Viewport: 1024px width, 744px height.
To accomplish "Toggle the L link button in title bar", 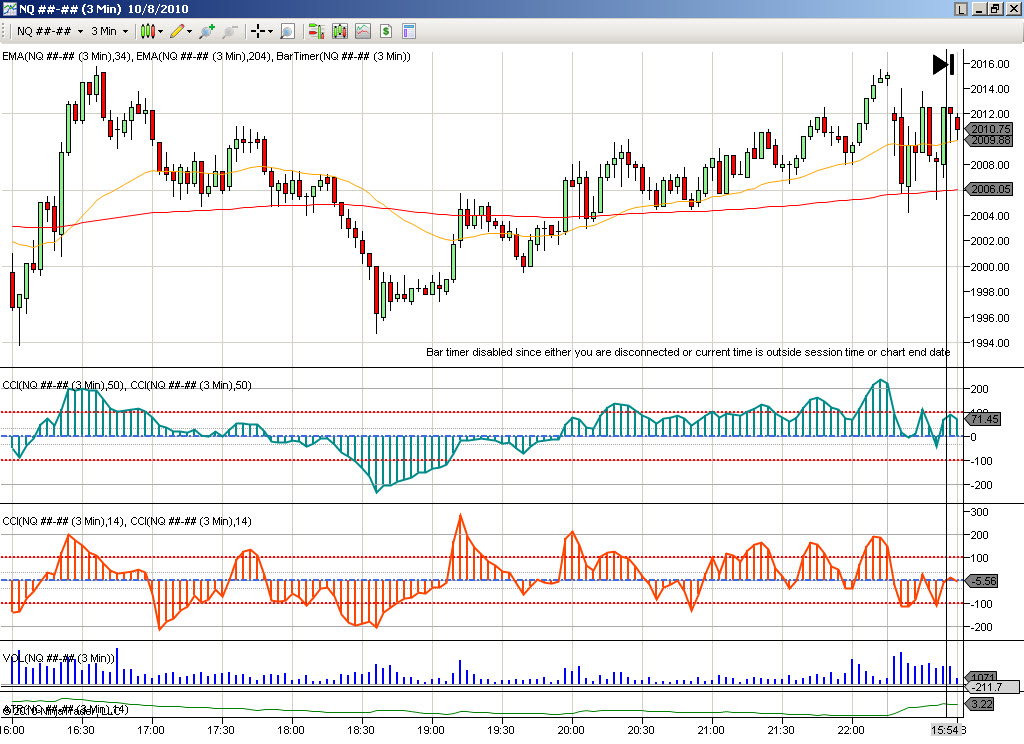I will pyautogui.click(x=961, y=8).
